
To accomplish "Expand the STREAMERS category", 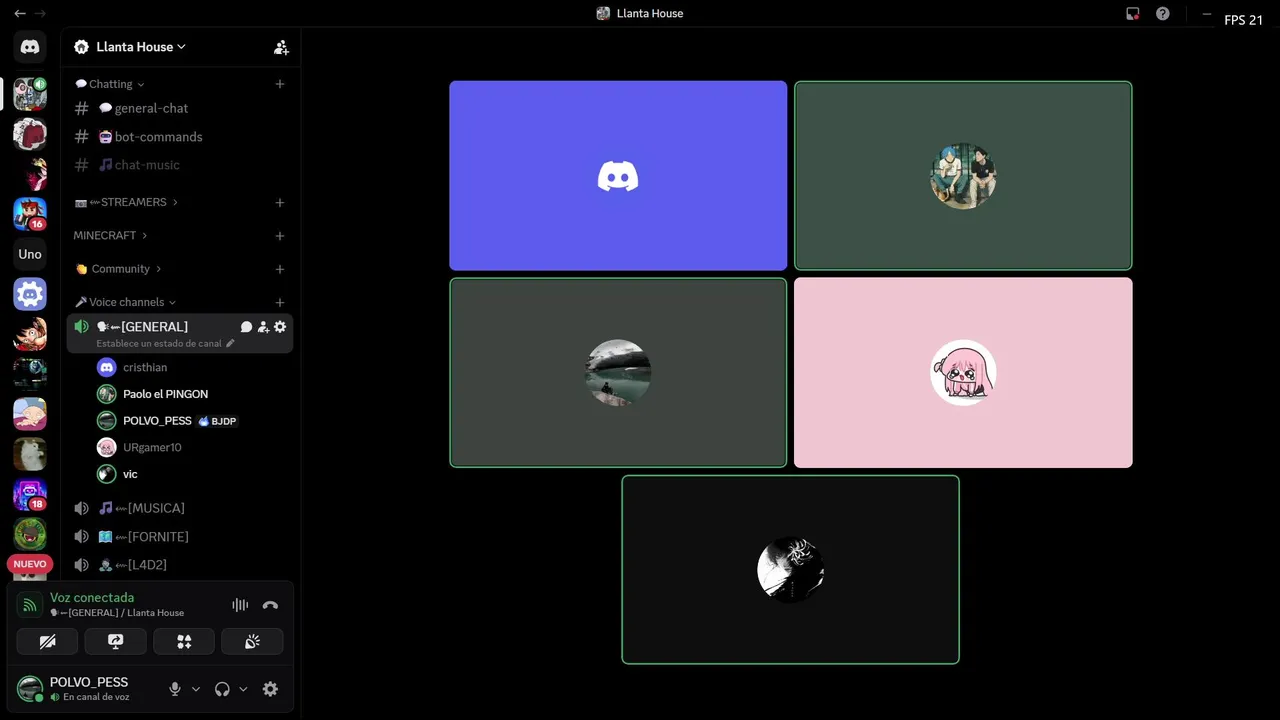I will pyautogui.click(x=126, y=202).
